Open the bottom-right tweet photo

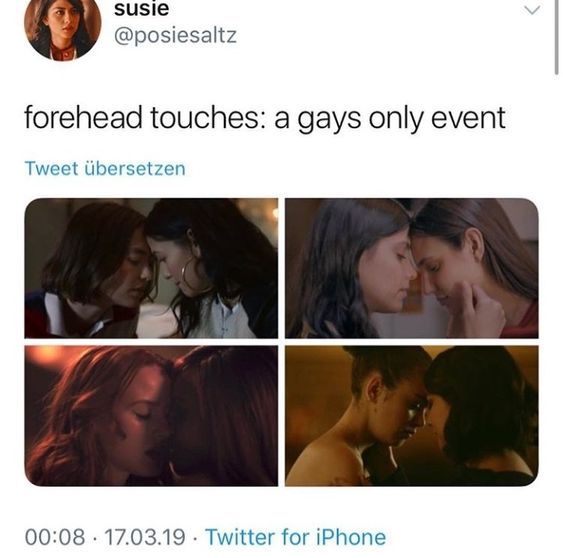pos(411,416)
